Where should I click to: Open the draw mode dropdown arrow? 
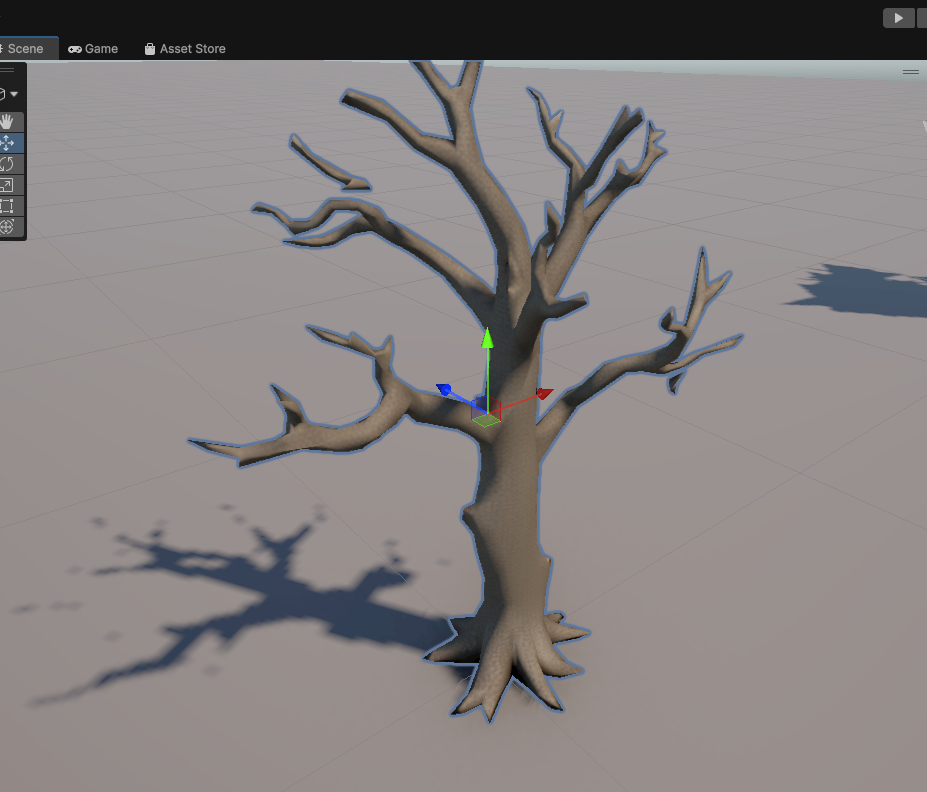14,94
